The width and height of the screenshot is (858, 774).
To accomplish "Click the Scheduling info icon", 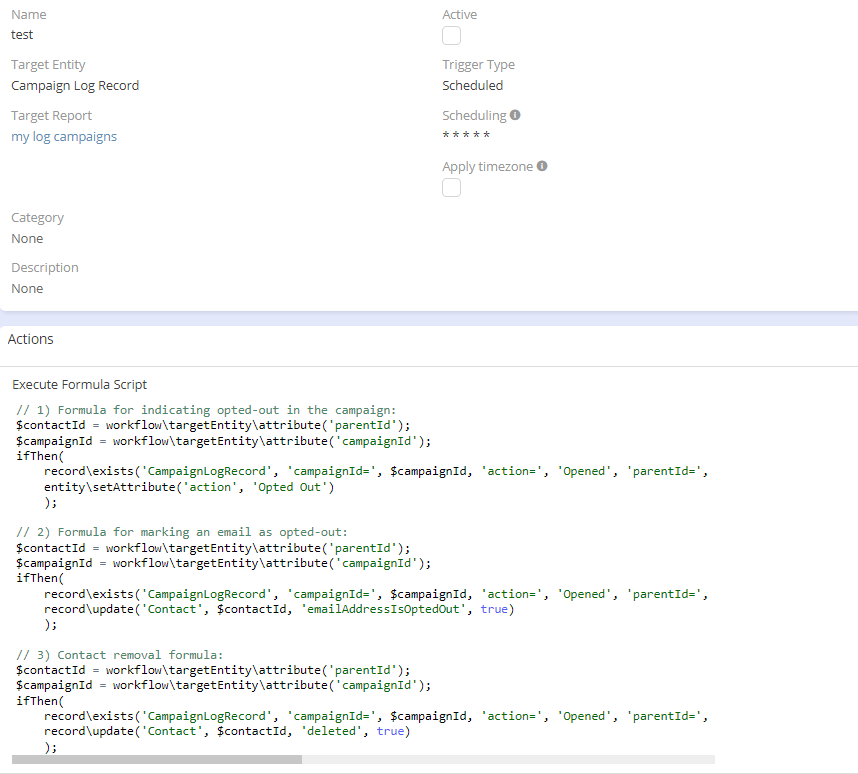I will [515, 115].
